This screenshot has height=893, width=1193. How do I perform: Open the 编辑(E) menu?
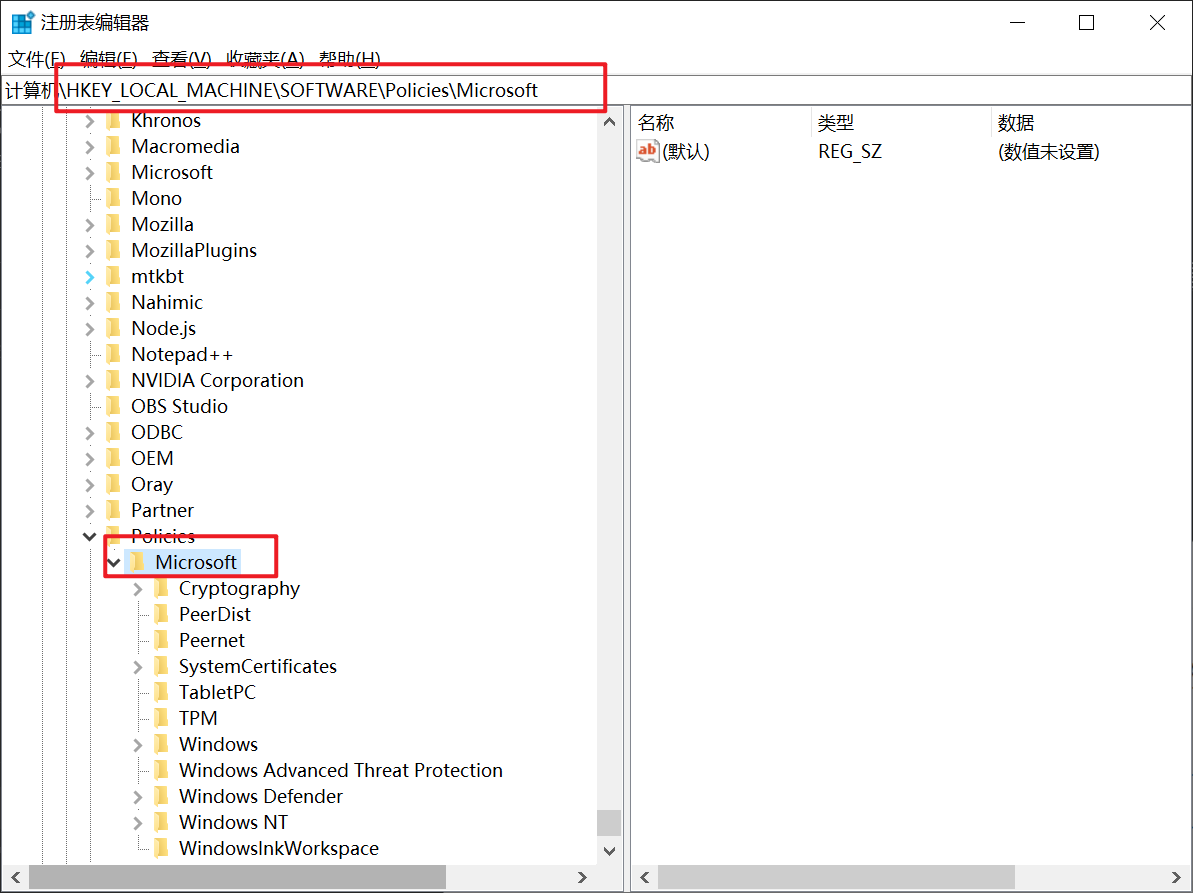(x=108, y=59)
